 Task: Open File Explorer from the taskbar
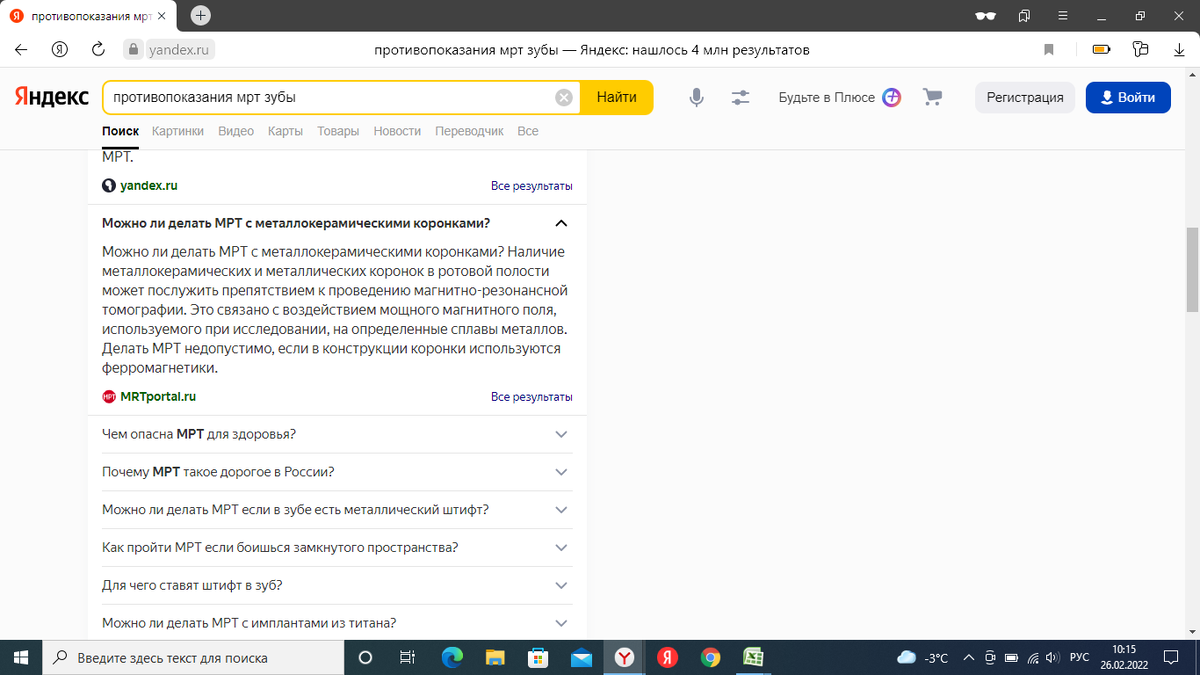pyautogui.click(x=495, y=657)
